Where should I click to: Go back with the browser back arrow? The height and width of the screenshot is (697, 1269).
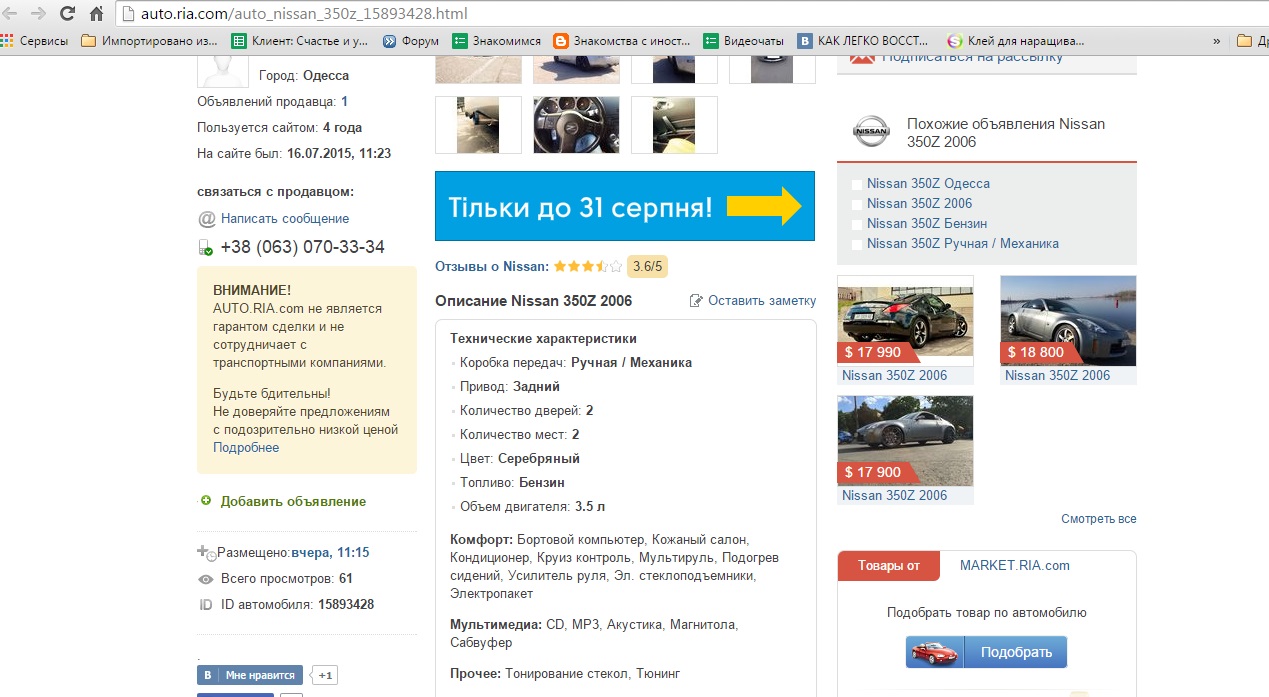[8, 14]
